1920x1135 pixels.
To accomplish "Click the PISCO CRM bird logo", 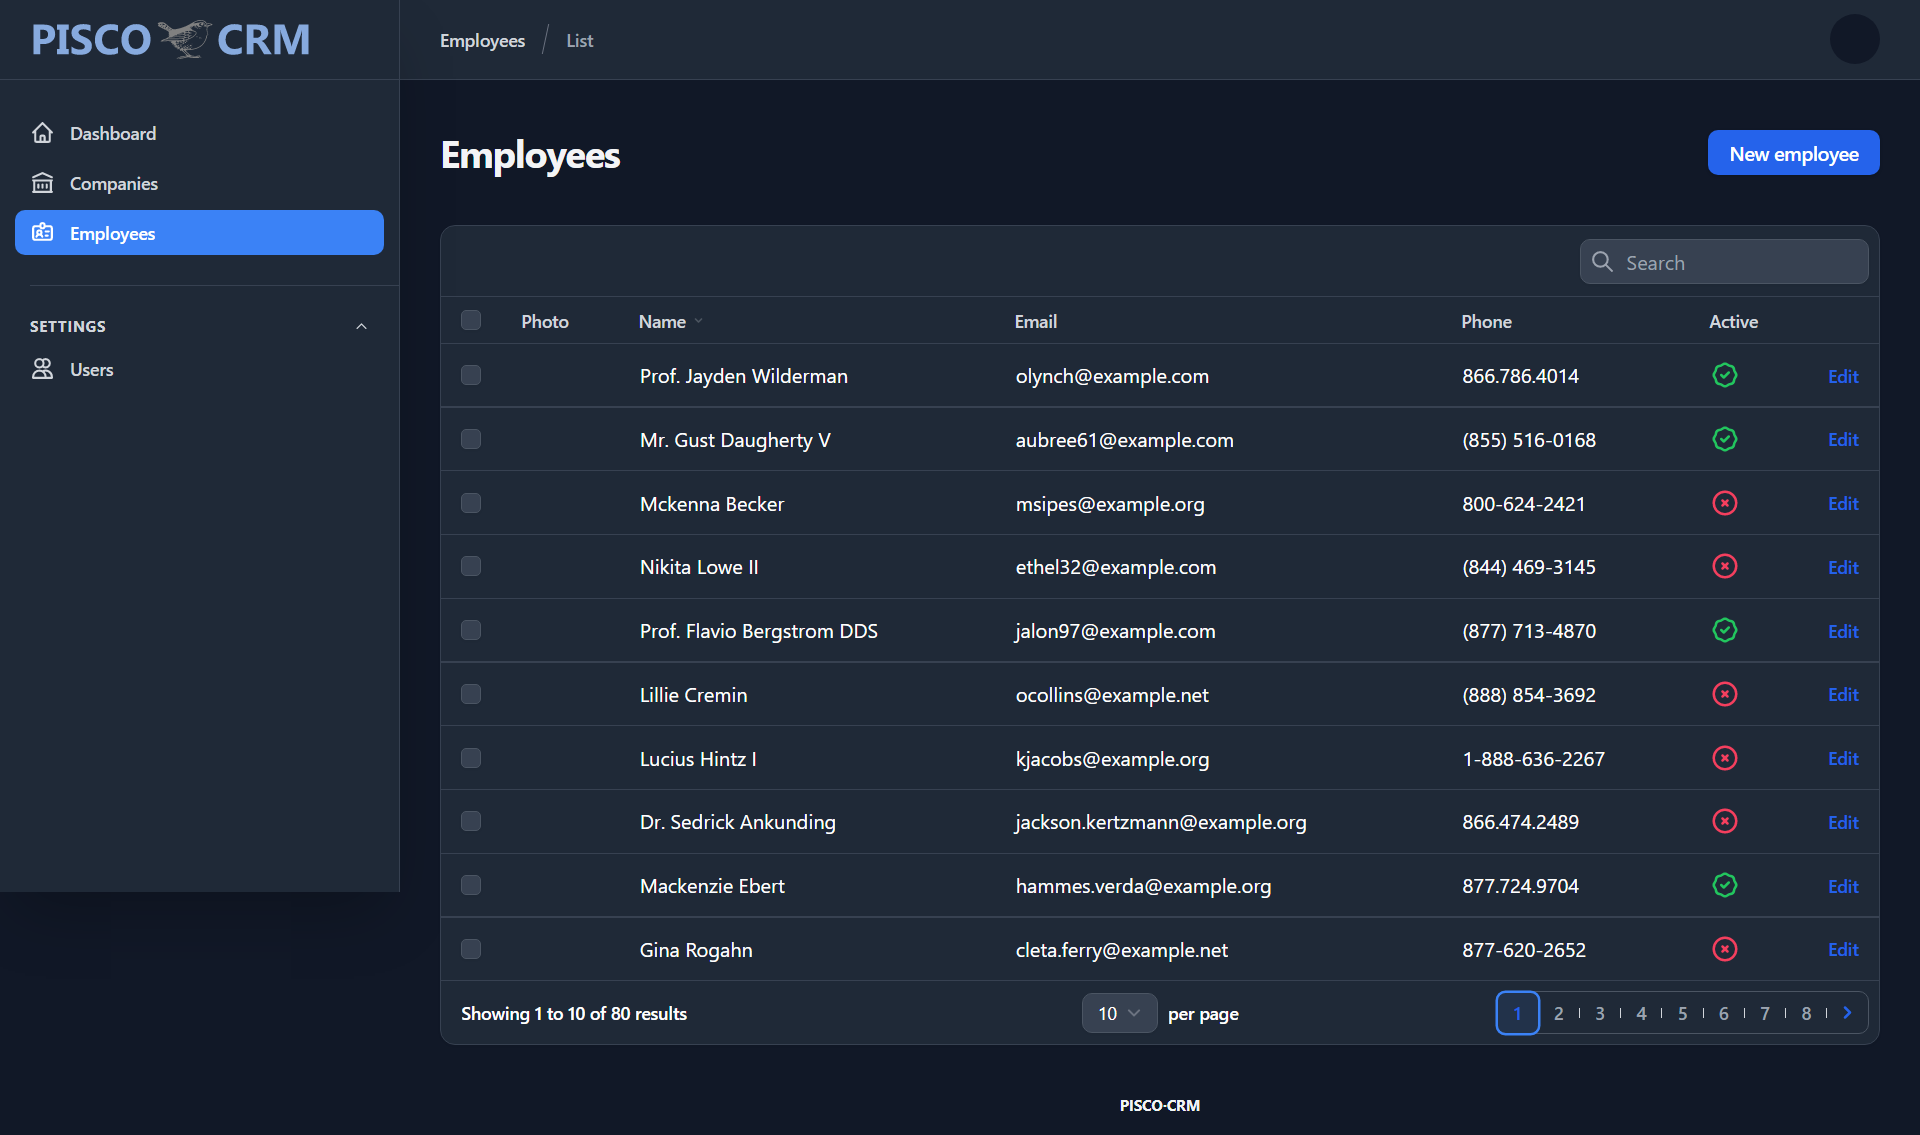I will [x=184, y=40].
